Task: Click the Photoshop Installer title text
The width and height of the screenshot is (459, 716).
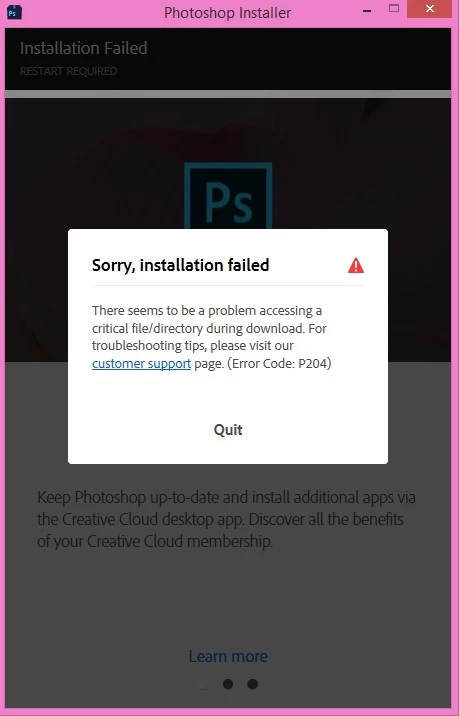Action: pos(227,13)
